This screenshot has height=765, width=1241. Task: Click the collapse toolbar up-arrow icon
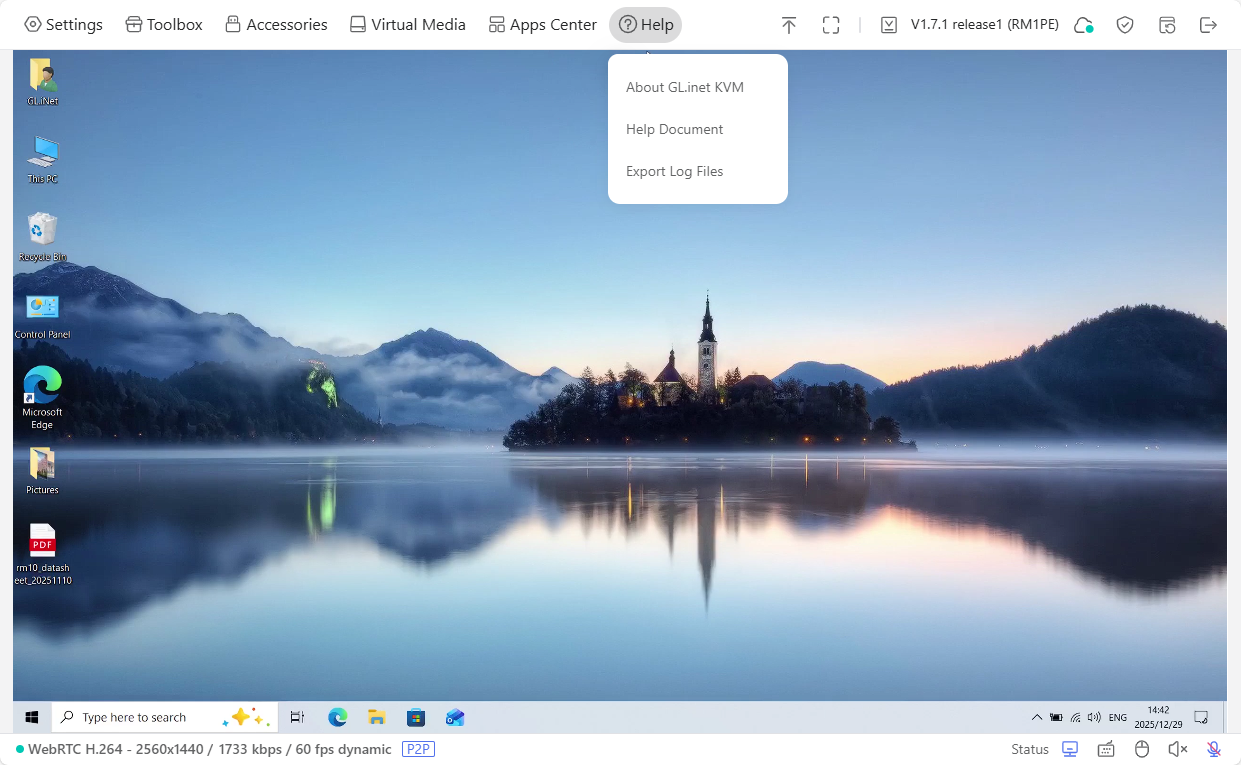coord(789,25)
